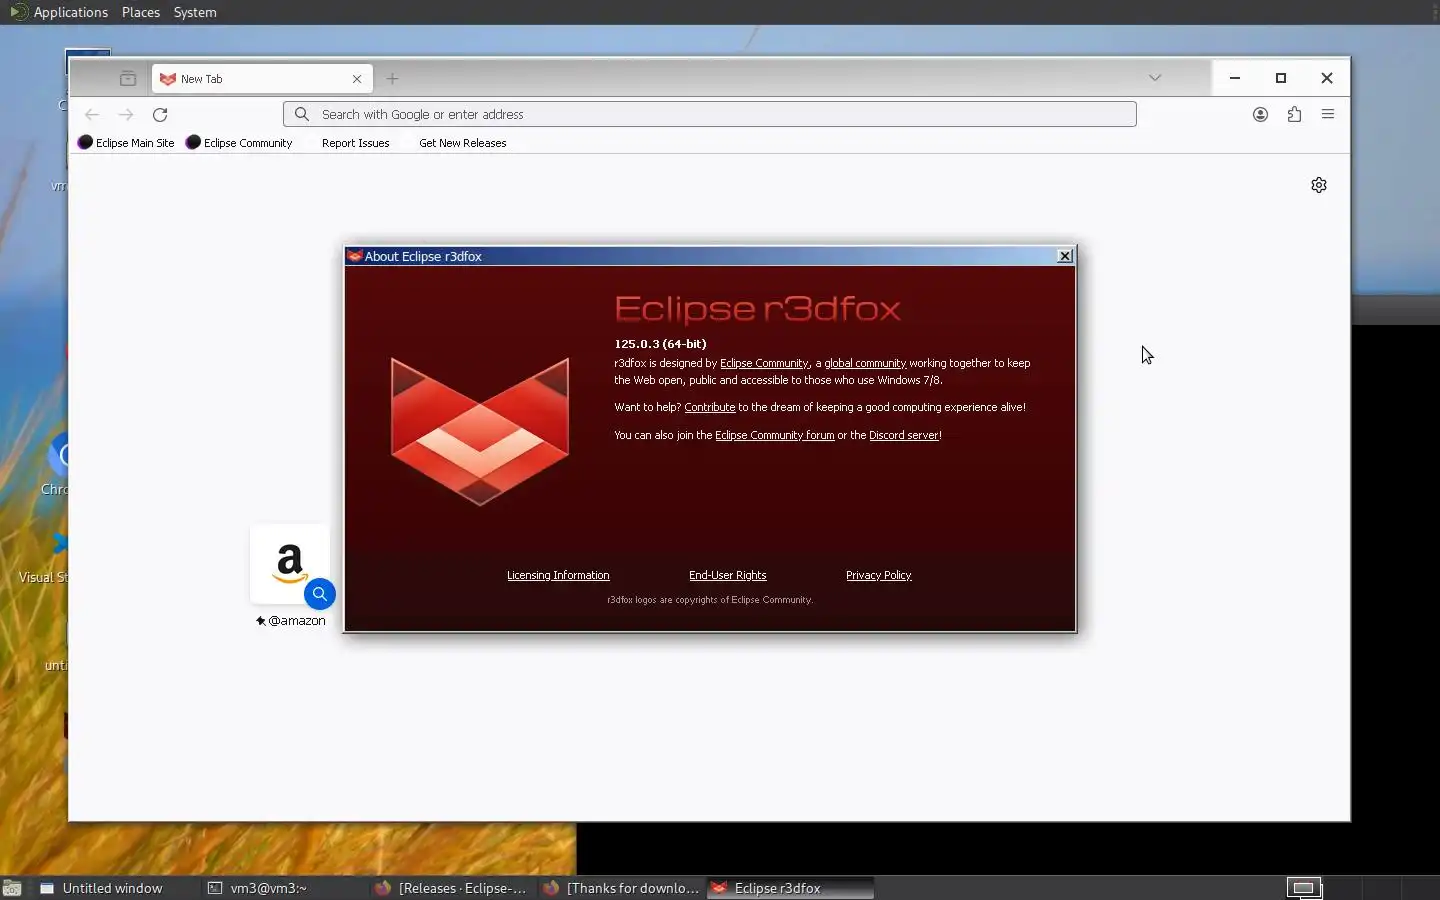Open the Eclipse Community forum link
This screenshot has height=900, width=1440.
(x=774, y=436)
